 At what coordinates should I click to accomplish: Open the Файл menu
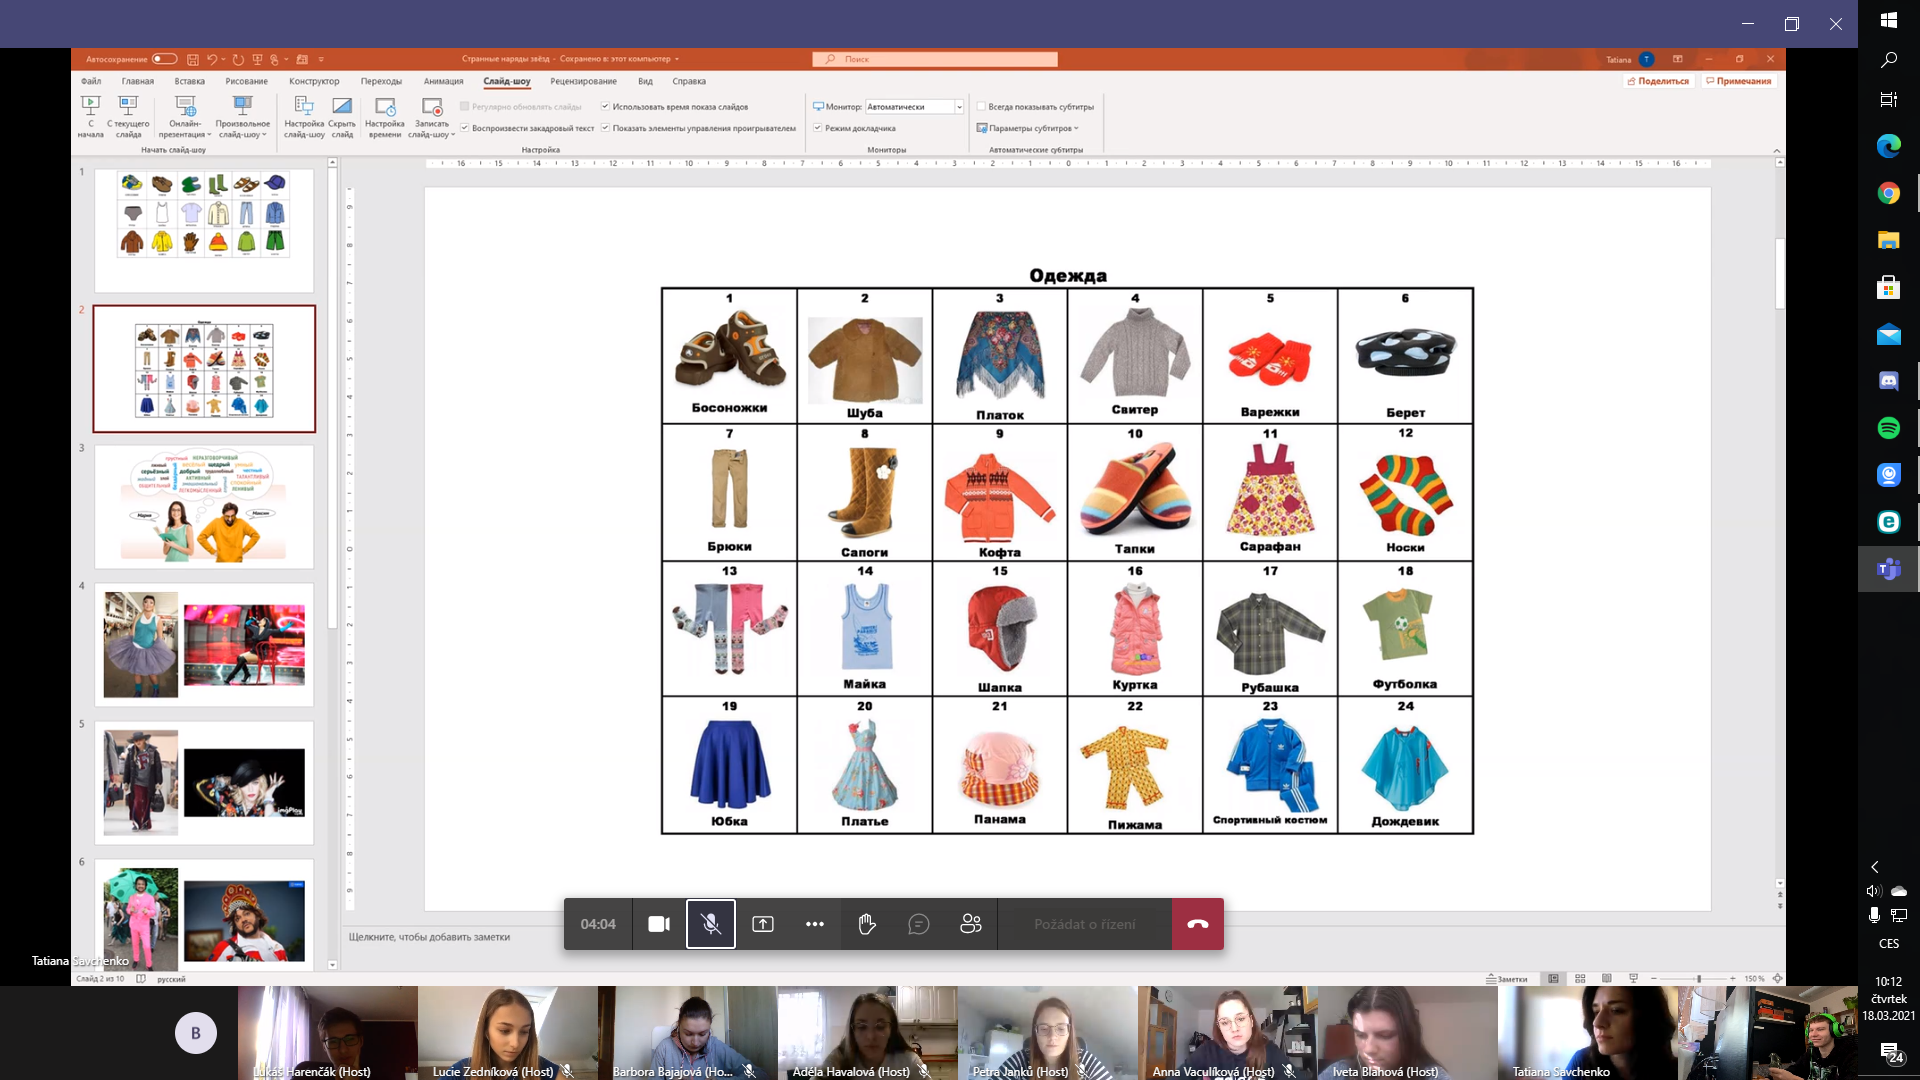pos(91,81)
